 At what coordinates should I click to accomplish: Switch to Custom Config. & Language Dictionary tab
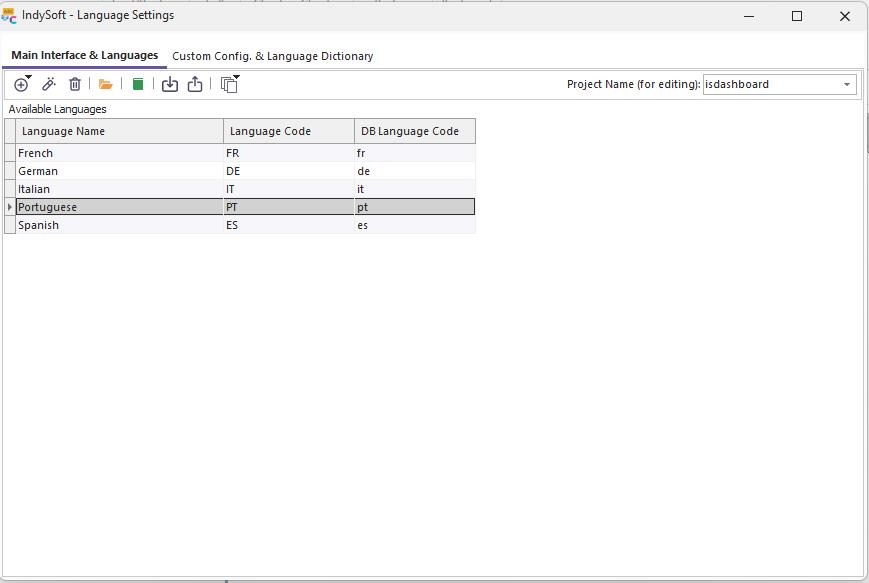click(272, 57)
